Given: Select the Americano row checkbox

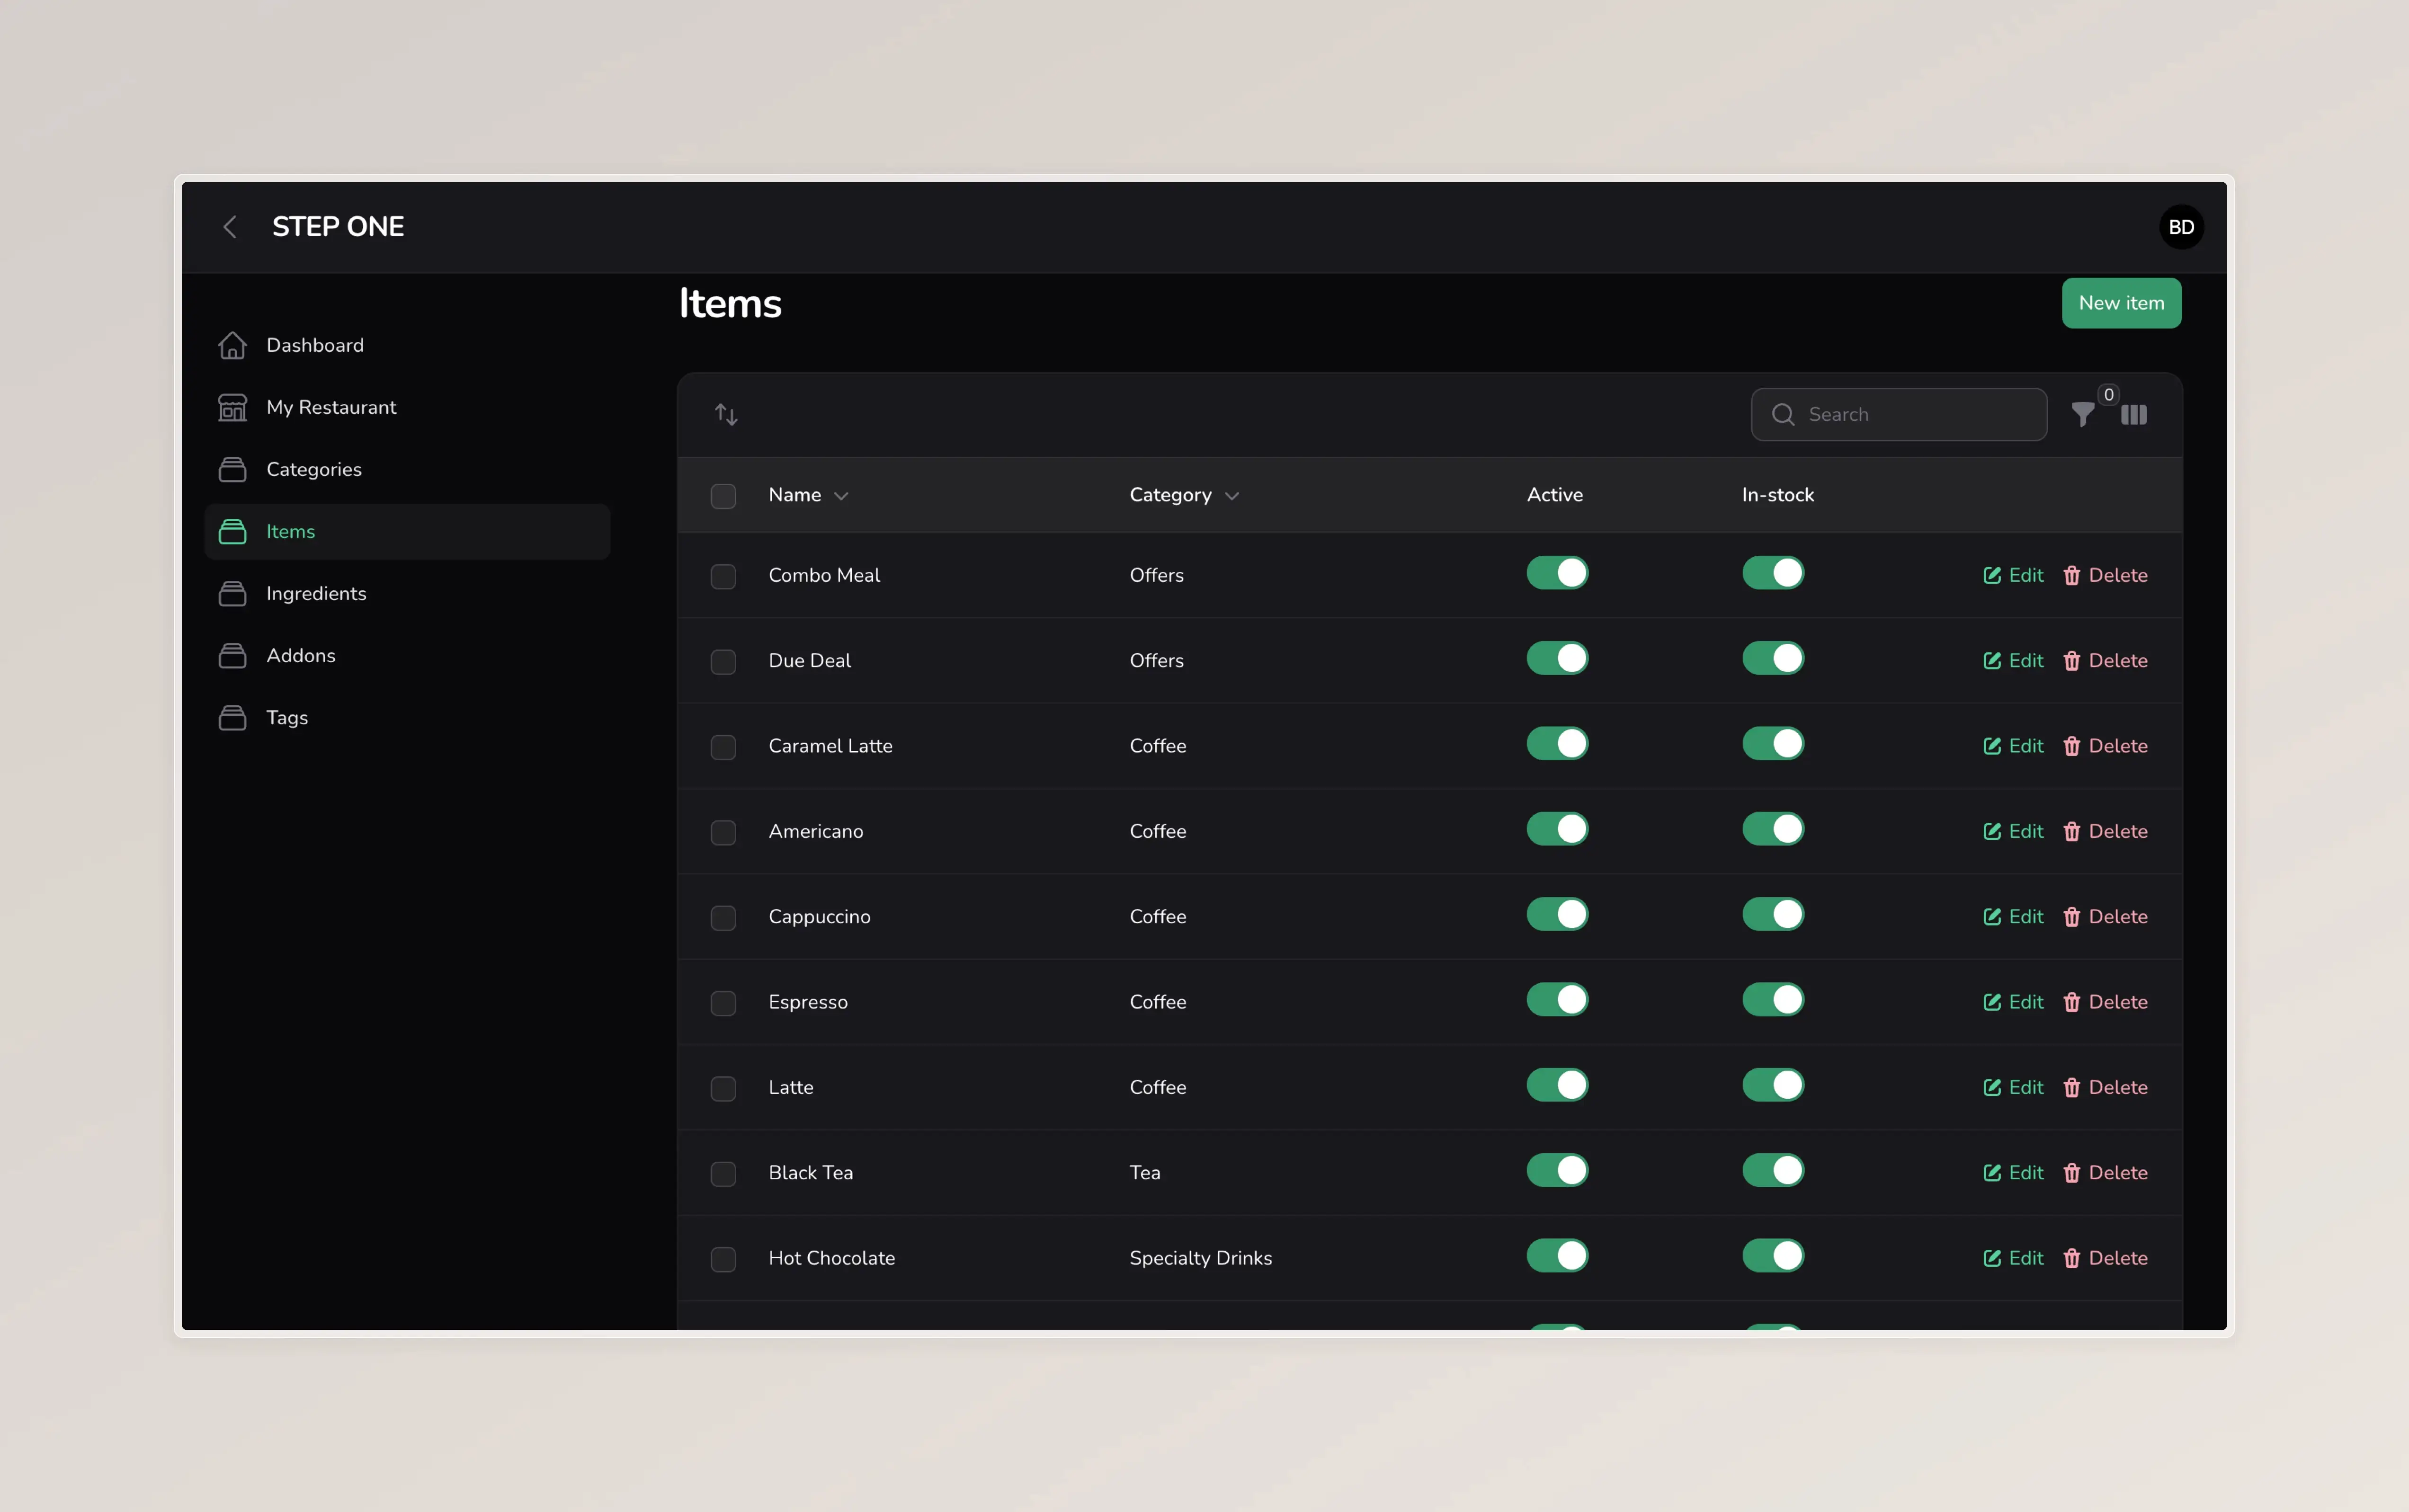Looking at the screenshot, I should [x=723, y=832].
